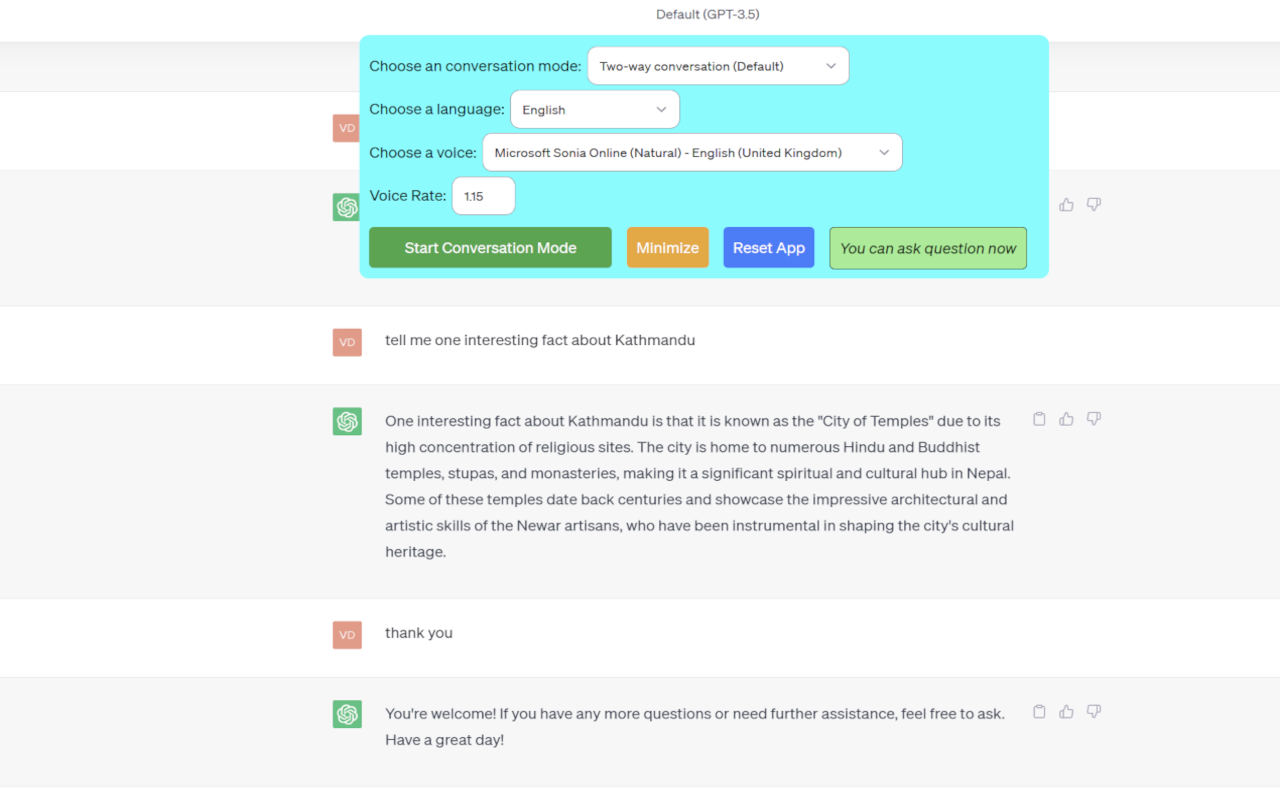Thumbs down the Kathmandu temples response
The width and height of the screenshot is (1280, 800).
click(1094, 419)
